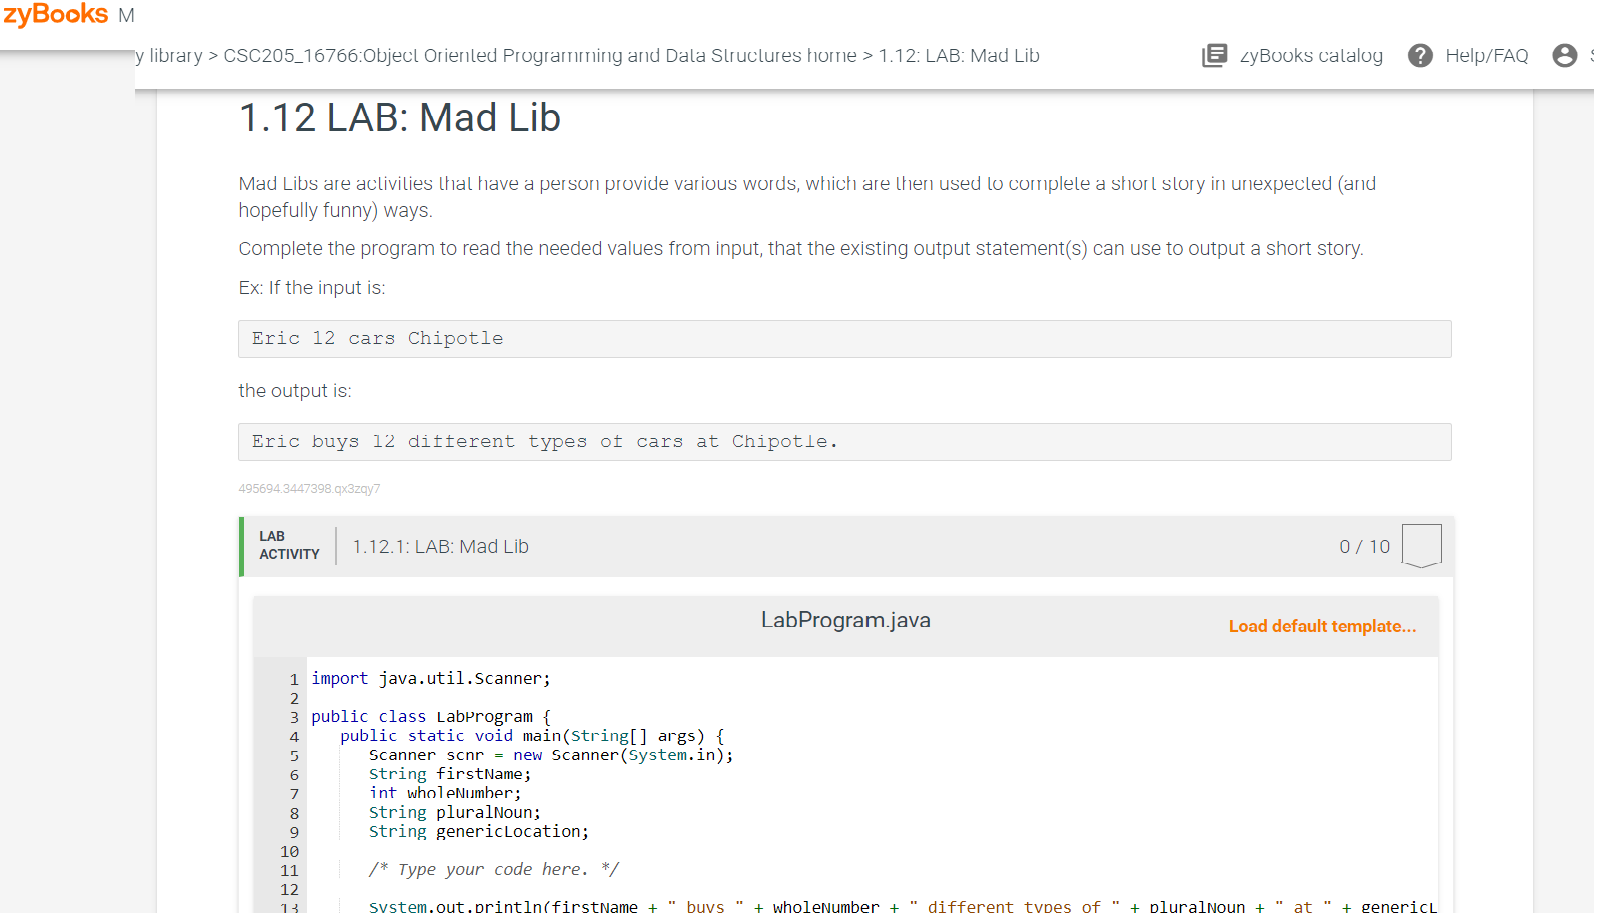The width and height of the screenshot is (1601, 917).
Task: Click the expected output box showing the story sentence
Action: pyautogui.click(x=843, y=441)
